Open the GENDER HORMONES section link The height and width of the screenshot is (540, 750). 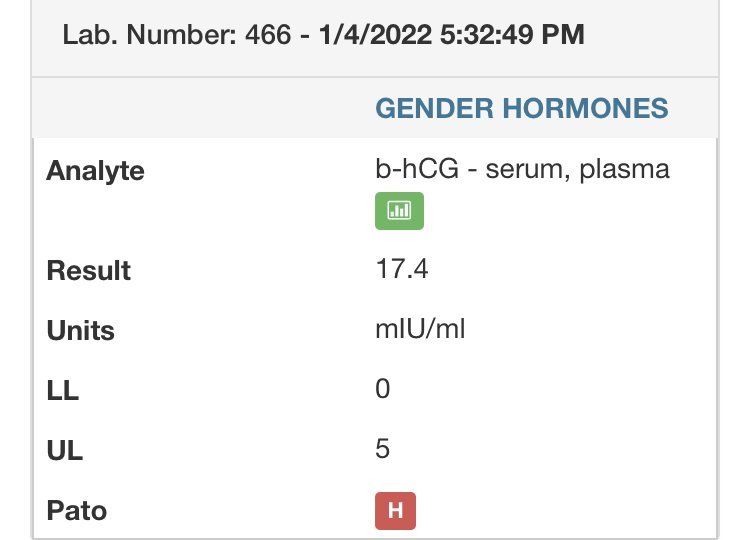point(521,108)
